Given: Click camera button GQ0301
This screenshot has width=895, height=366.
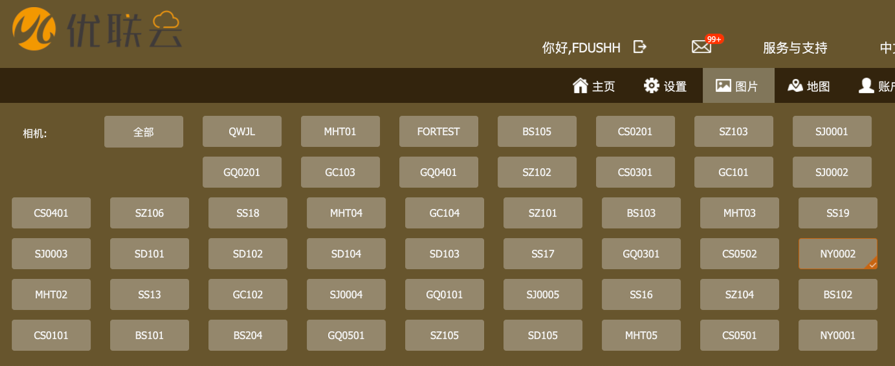Looking at the screenshot, I should [x=641, y=254].
